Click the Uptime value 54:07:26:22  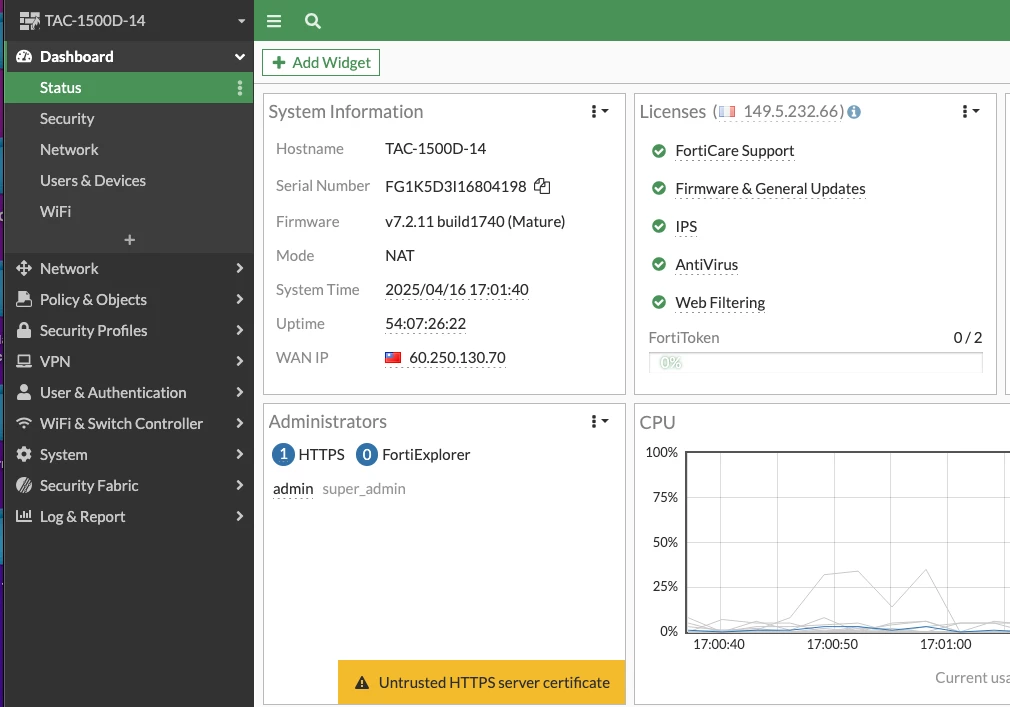coord(425,324)
